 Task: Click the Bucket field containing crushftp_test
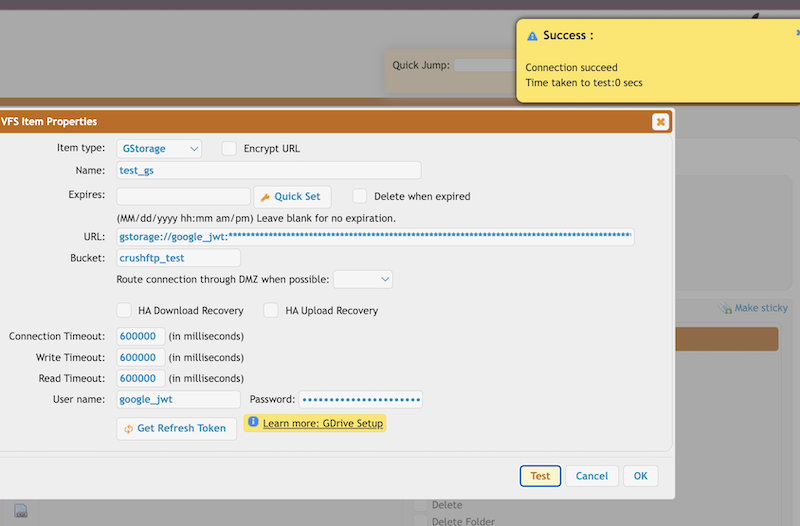click(179, 258)
